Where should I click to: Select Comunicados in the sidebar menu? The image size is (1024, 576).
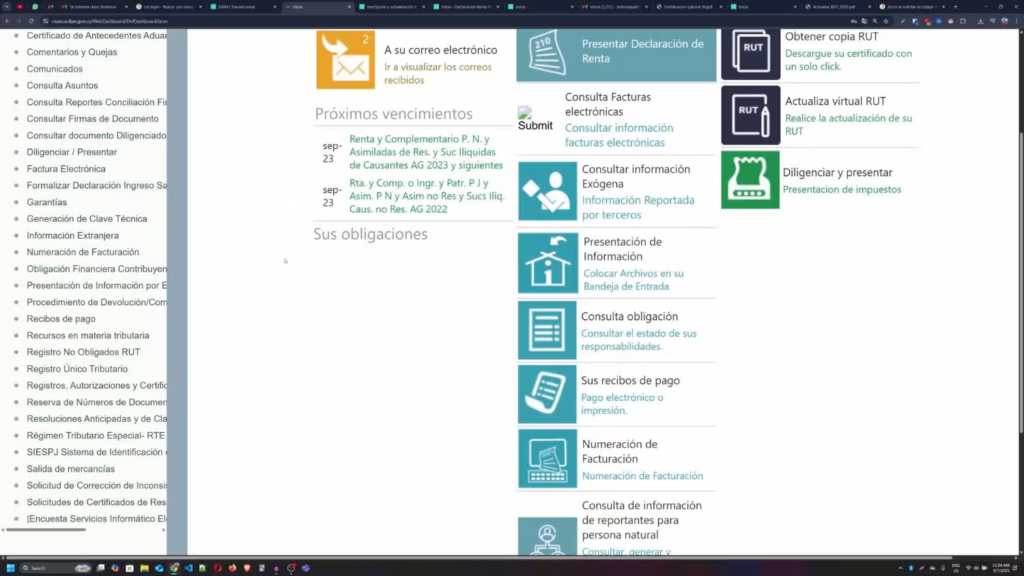point(54,69)
